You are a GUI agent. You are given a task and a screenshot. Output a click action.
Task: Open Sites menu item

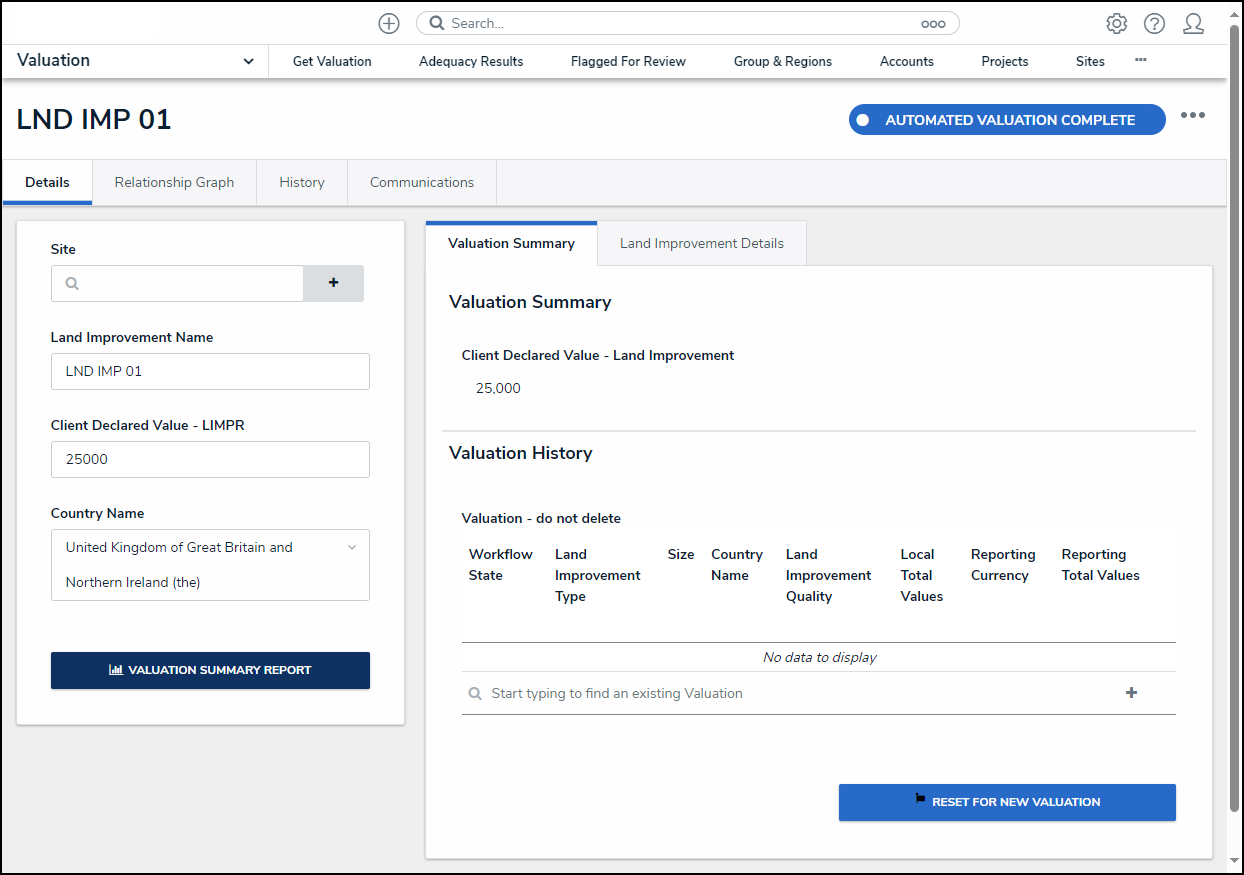point(1090,61)
